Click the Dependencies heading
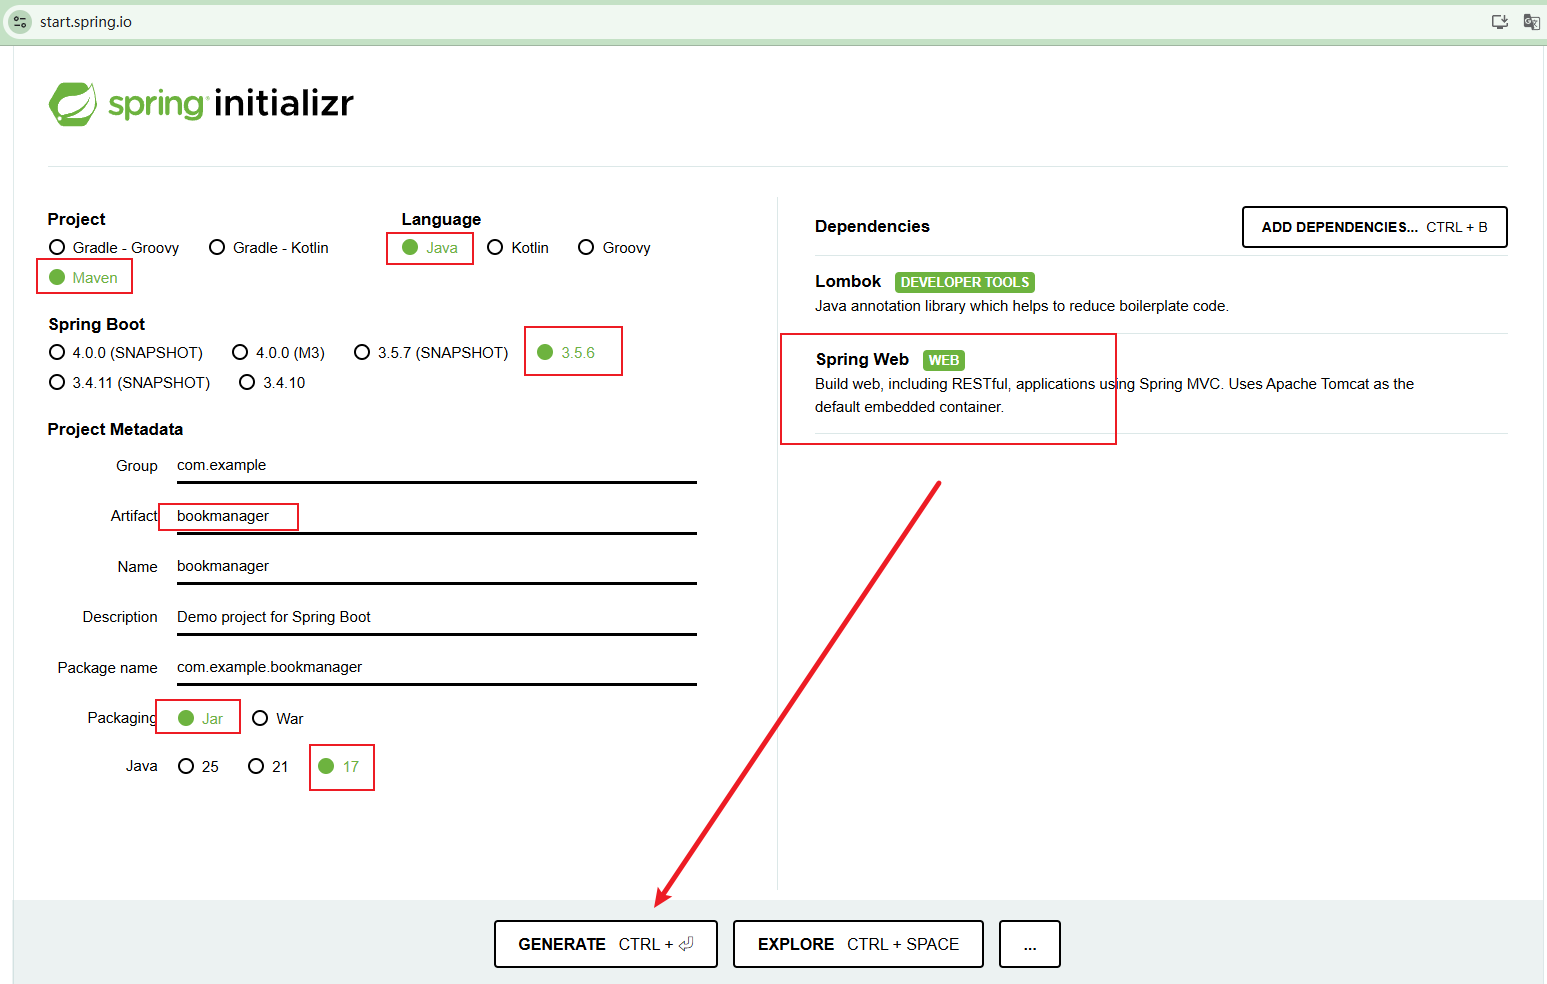Viewport: 1547px width, 984px height. point(872,227)
